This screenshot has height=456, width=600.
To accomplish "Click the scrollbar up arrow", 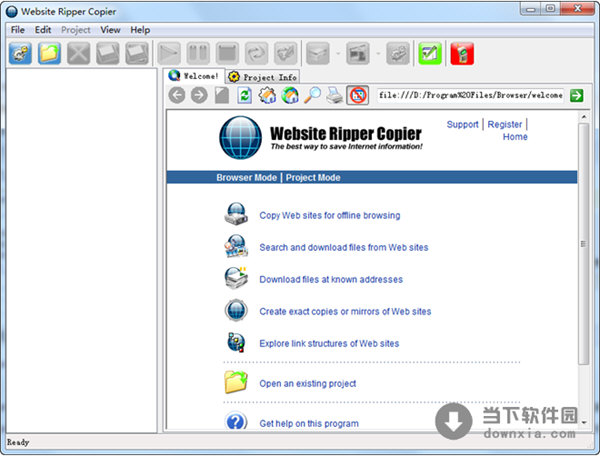I will pyautogui.click(x=583, y=116).
